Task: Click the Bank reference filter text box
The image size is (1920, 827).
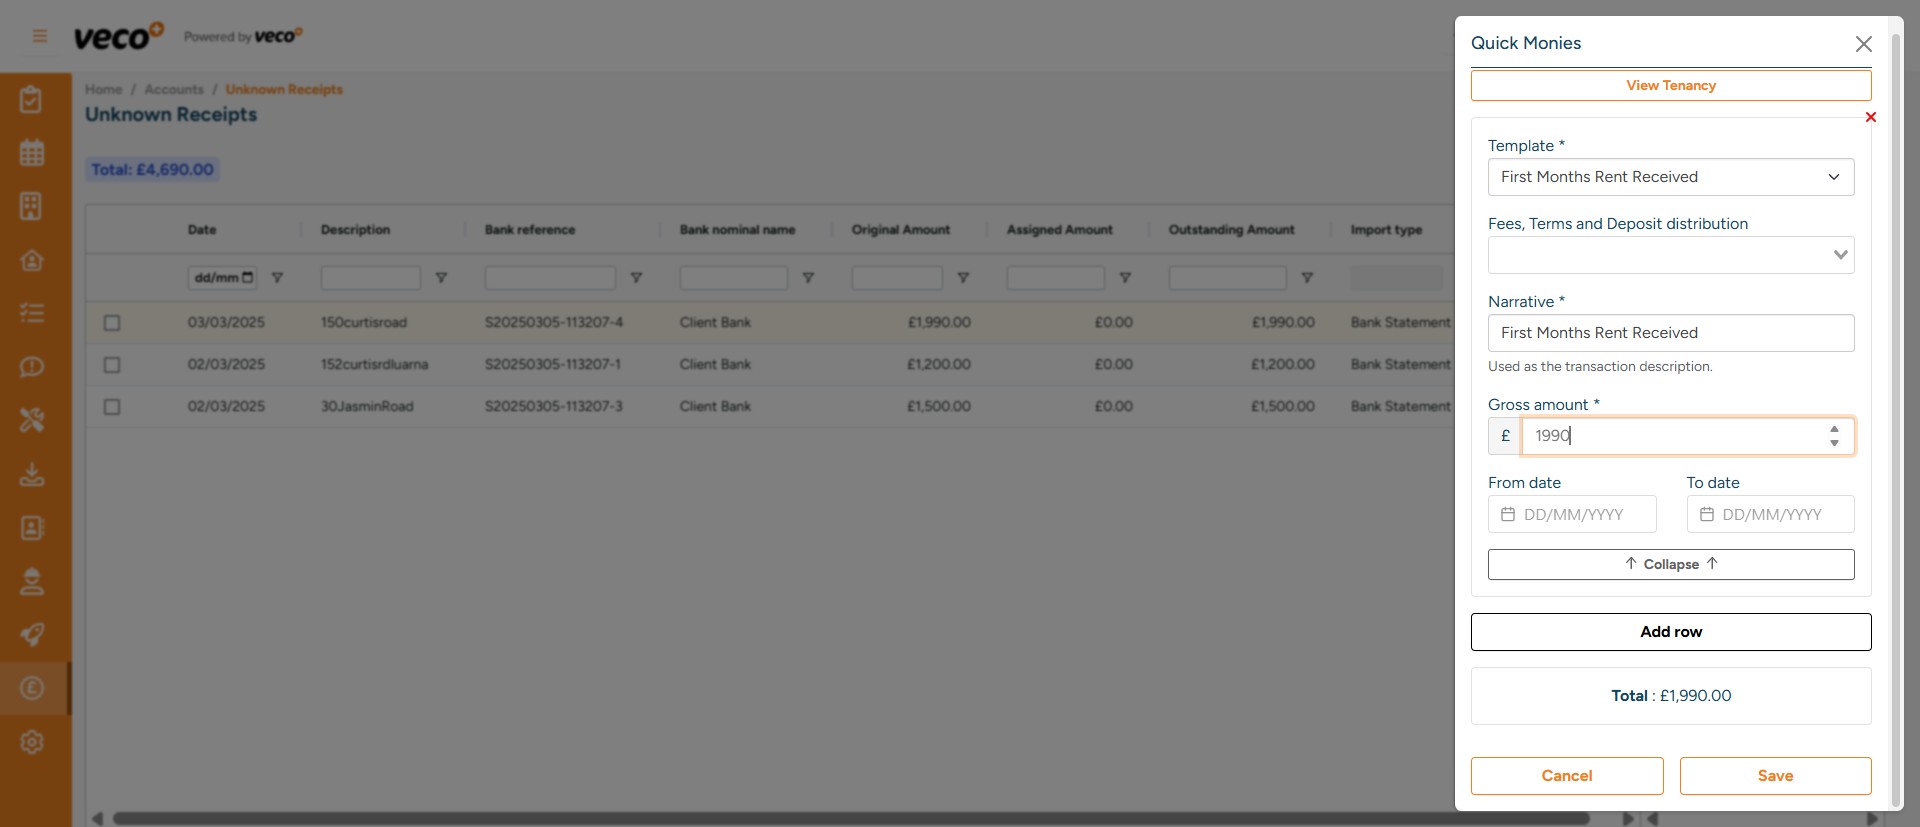Action: pyautogui.click(x=550, y=278)
